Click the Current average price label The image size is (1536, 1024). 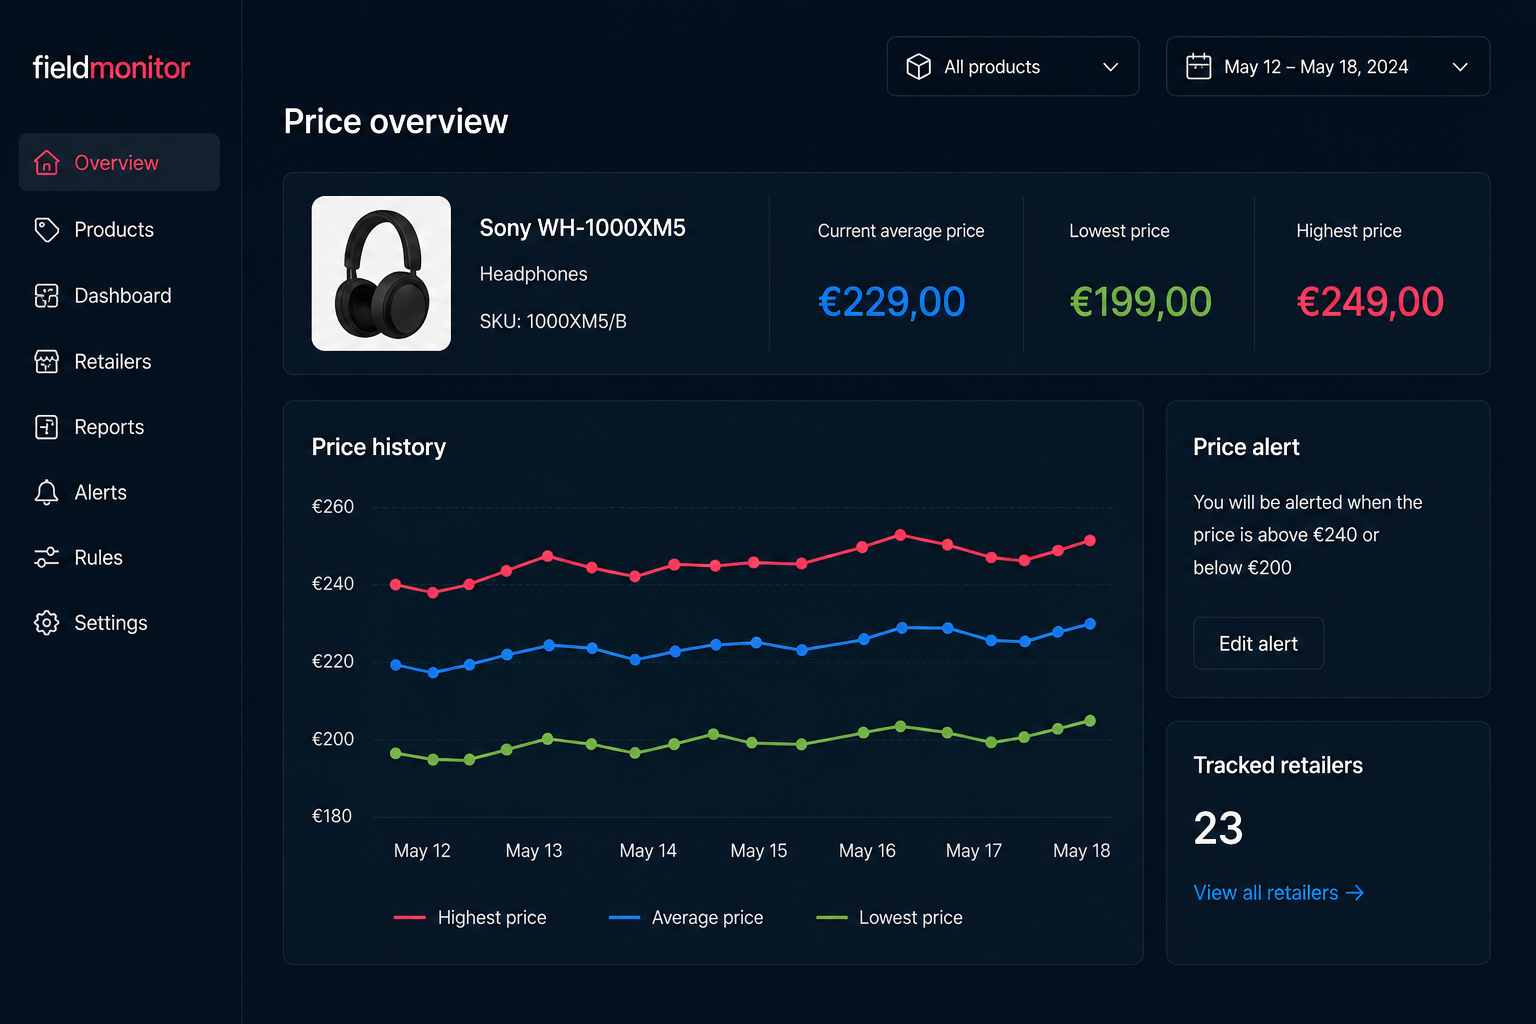901,231
